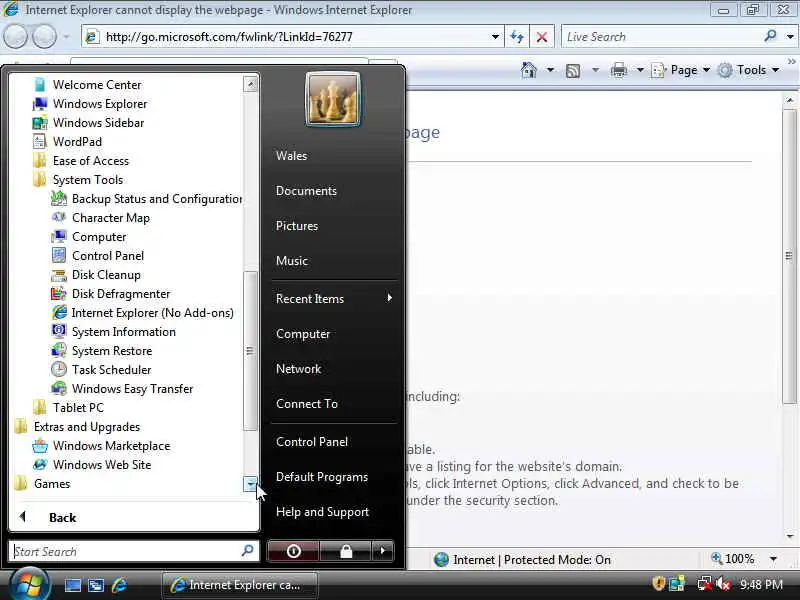Viewport: 800px width, 600px height.
Task: Click the Windows Start orb
Action: click(28, 585)
